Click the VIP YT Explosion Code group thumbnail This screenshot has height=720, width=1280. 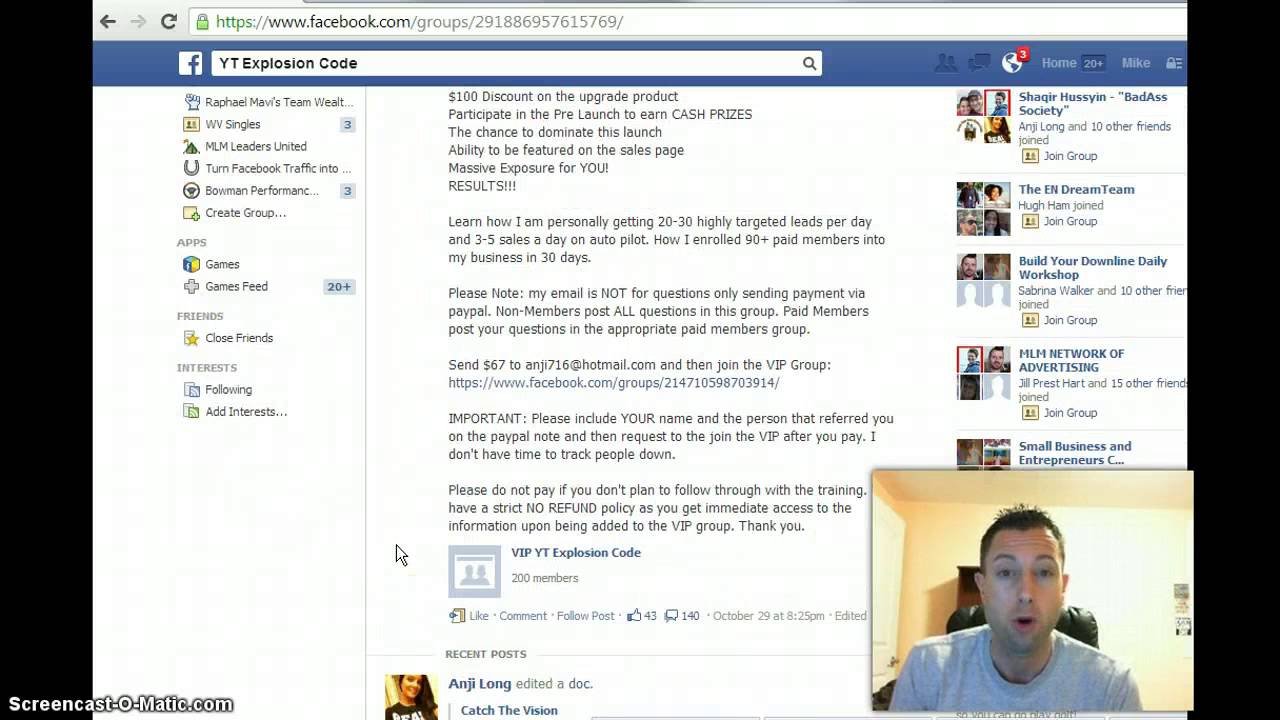pos(474,571)
